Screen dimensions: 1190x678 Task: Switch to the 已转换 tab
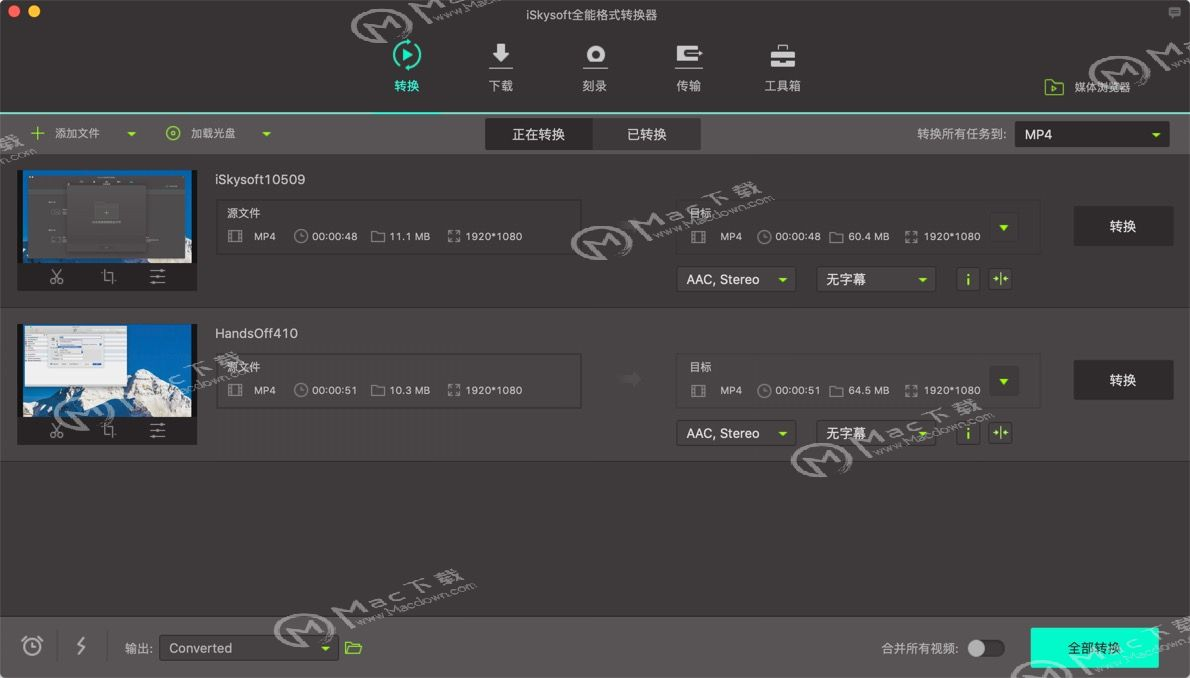point(647,134)
